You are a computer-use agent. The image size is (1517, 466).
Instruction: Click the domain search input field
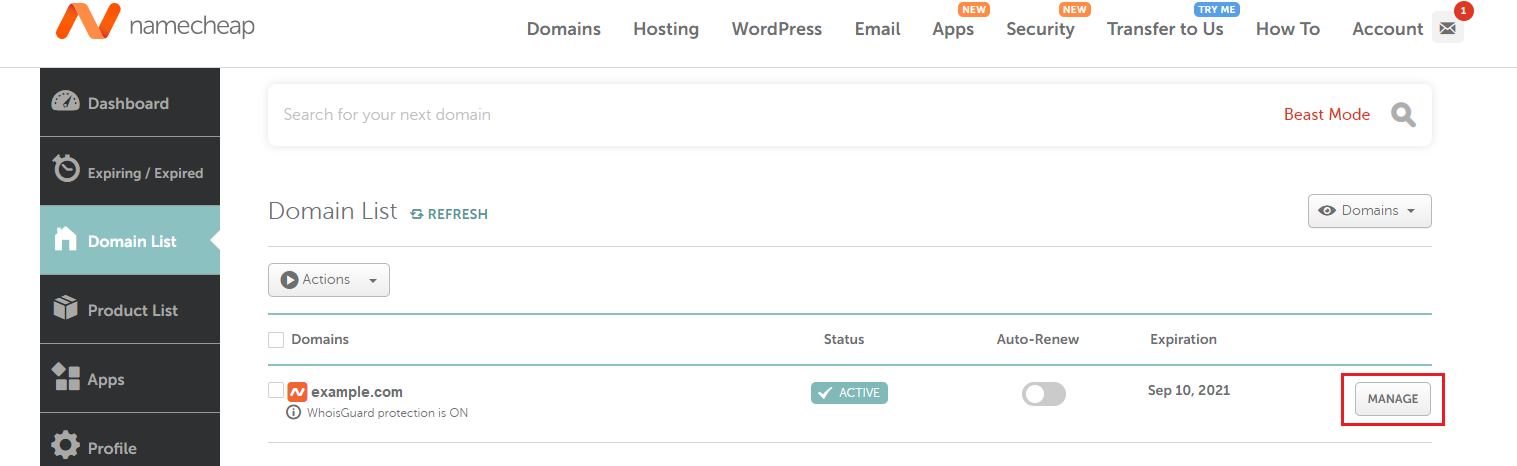click(x=760, y=115)
